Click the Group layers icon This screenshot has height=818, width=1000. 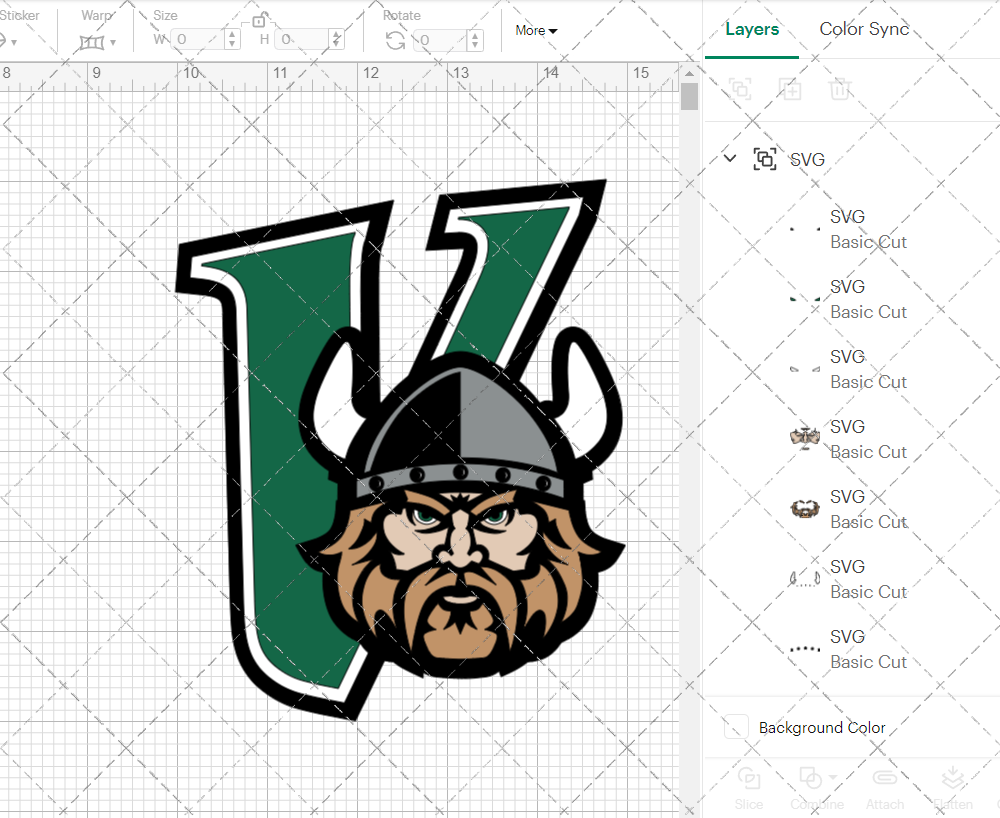click(740, 89)
